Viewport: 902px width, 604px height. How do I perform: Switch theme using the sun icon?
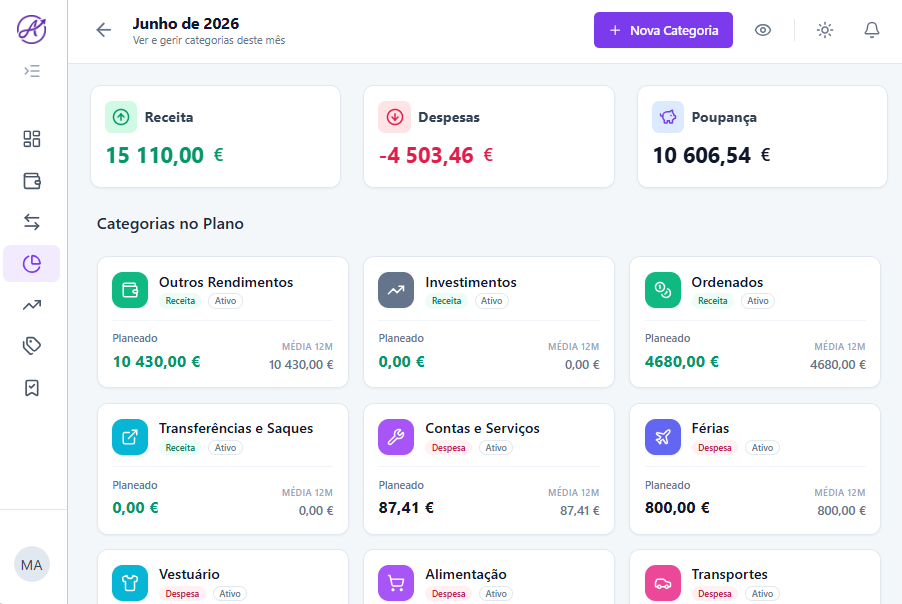tap(824, 30)
